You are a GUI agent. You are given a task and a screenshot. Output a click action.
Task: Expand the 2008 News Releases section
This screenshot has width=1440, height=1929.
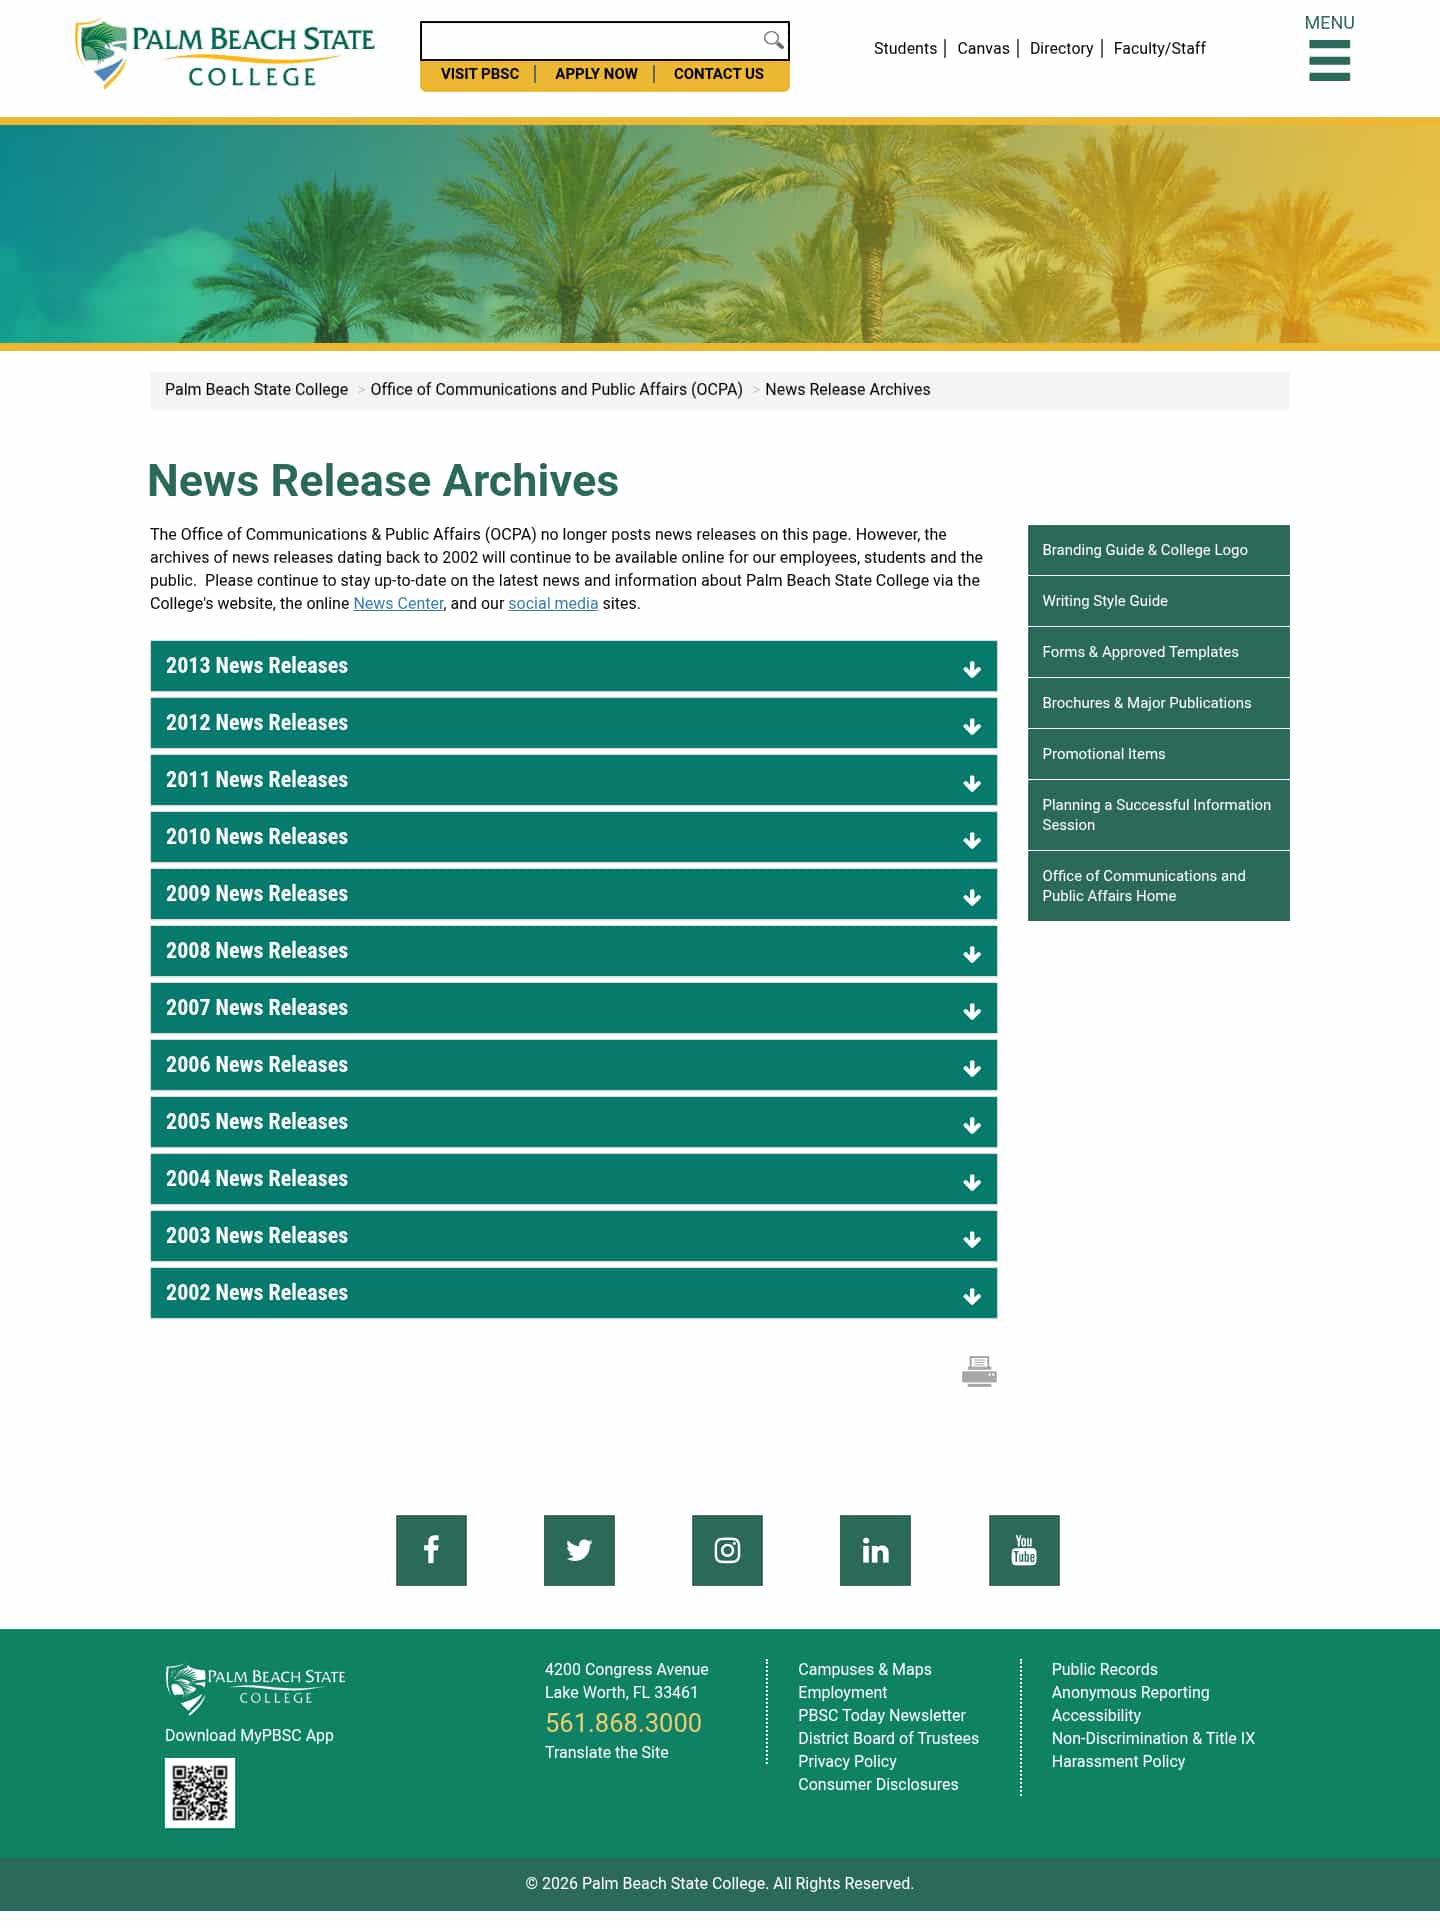pos(574,951)
